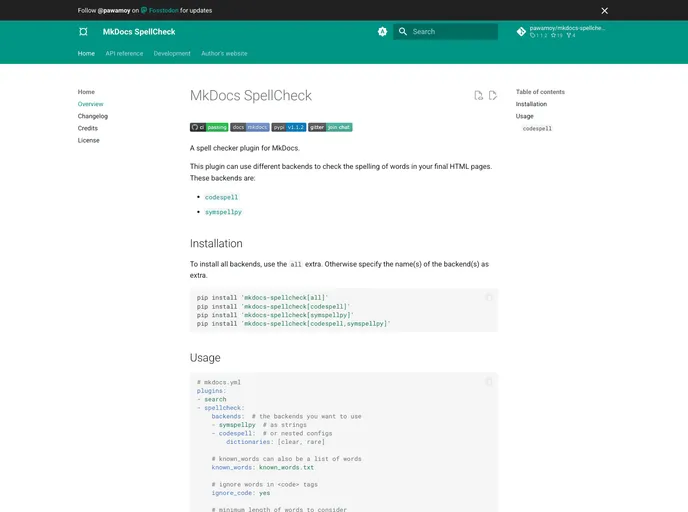Select the Home tab
Screen dimensions: 688x512
click(86, 54)
